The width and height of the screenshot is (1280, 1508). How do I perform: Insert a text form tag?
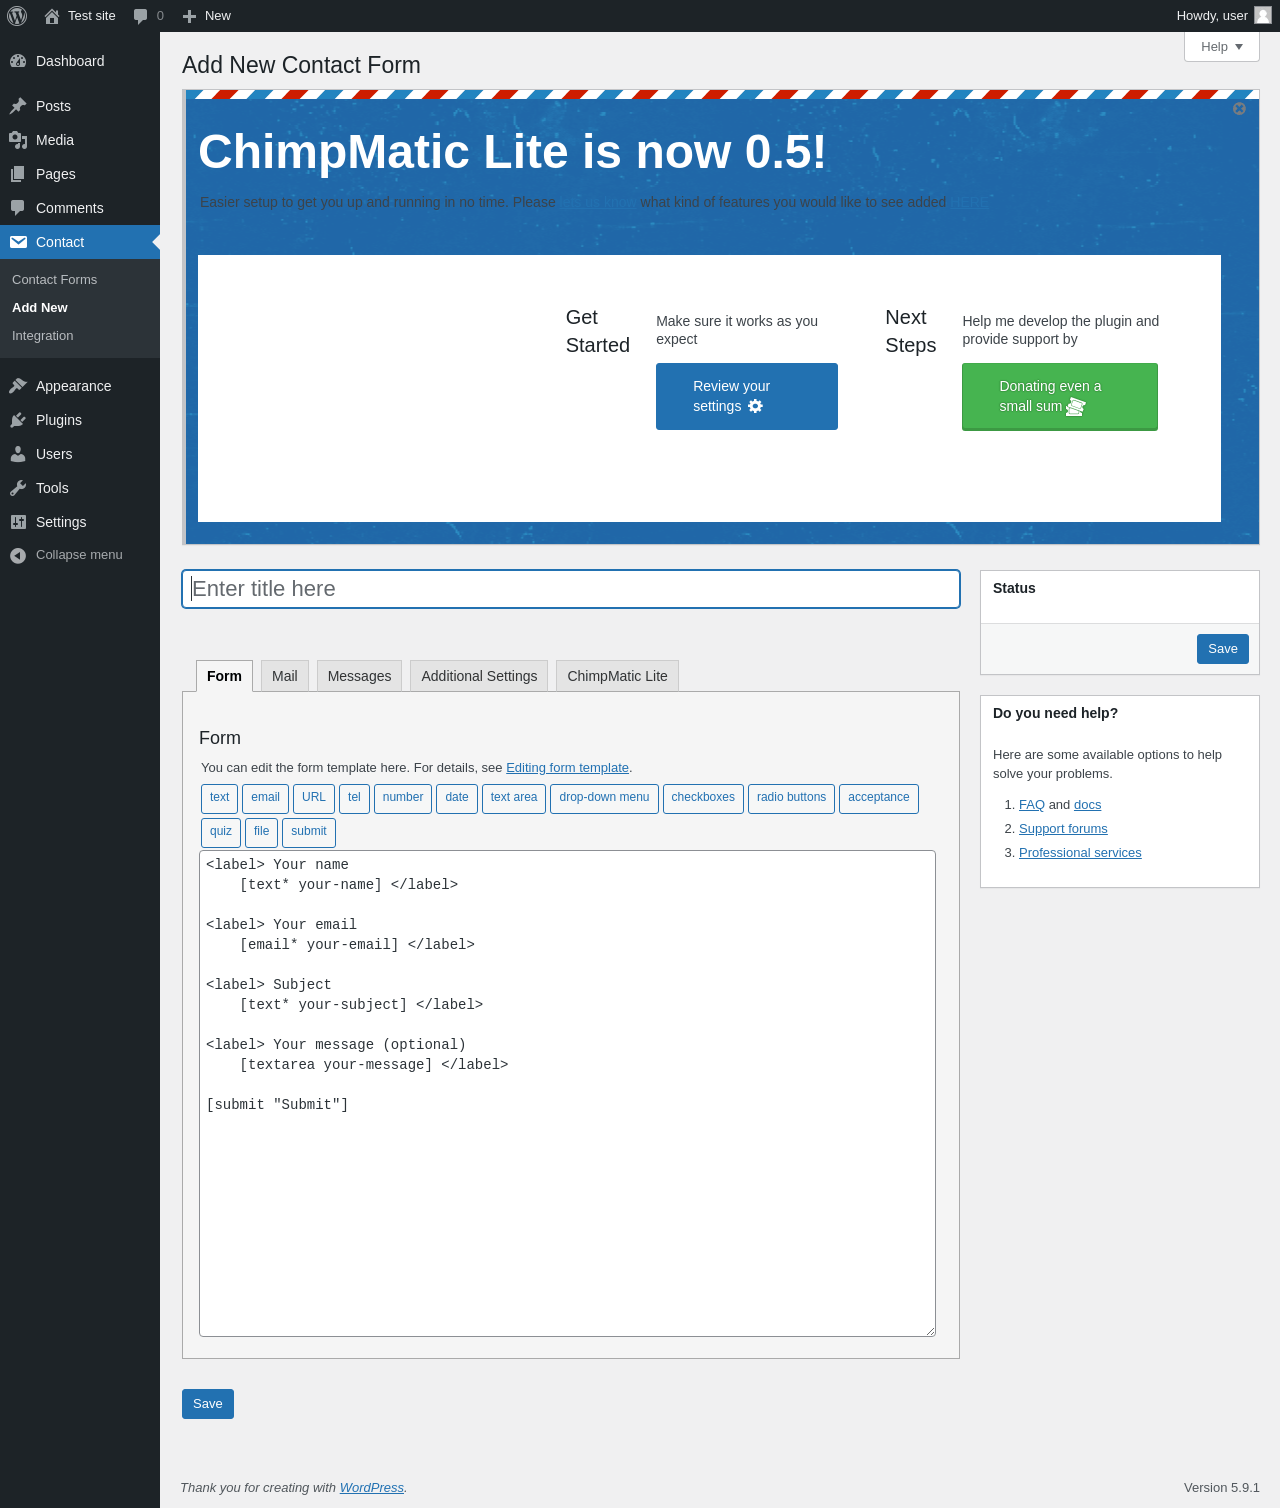(x=219, y=798)
